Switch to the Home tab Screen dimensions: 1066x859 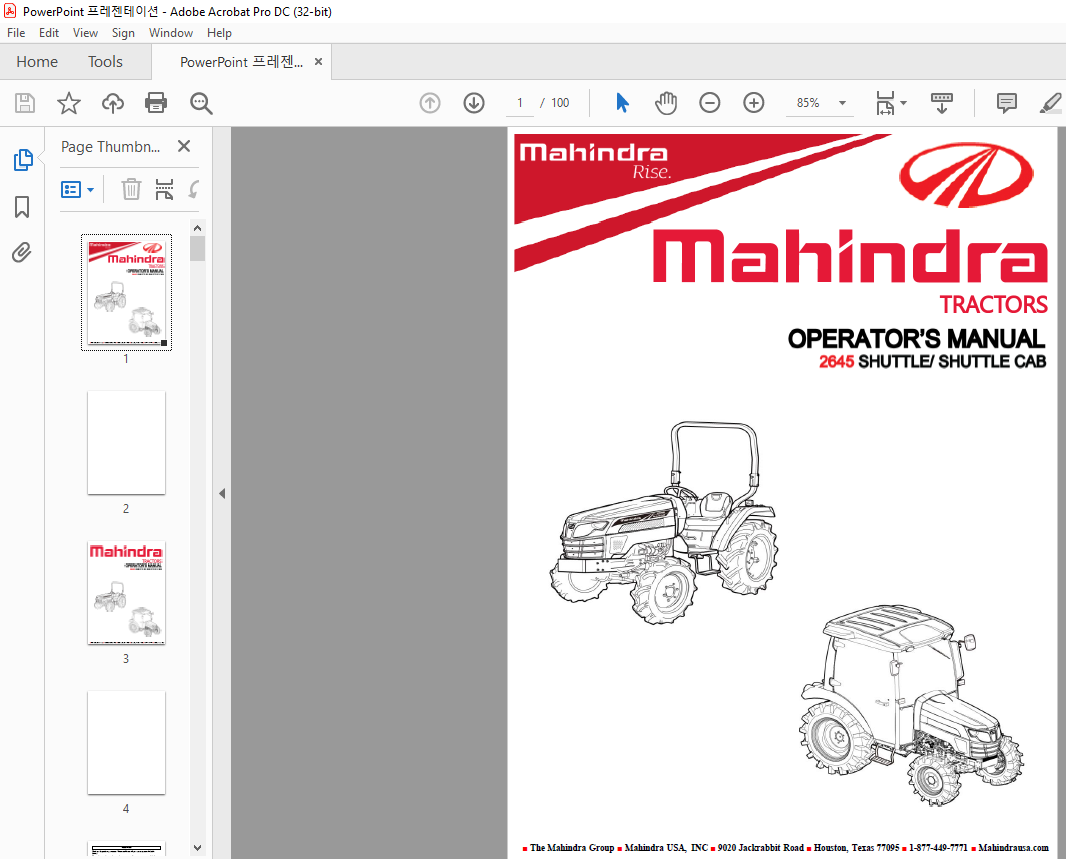pos(37,62)
